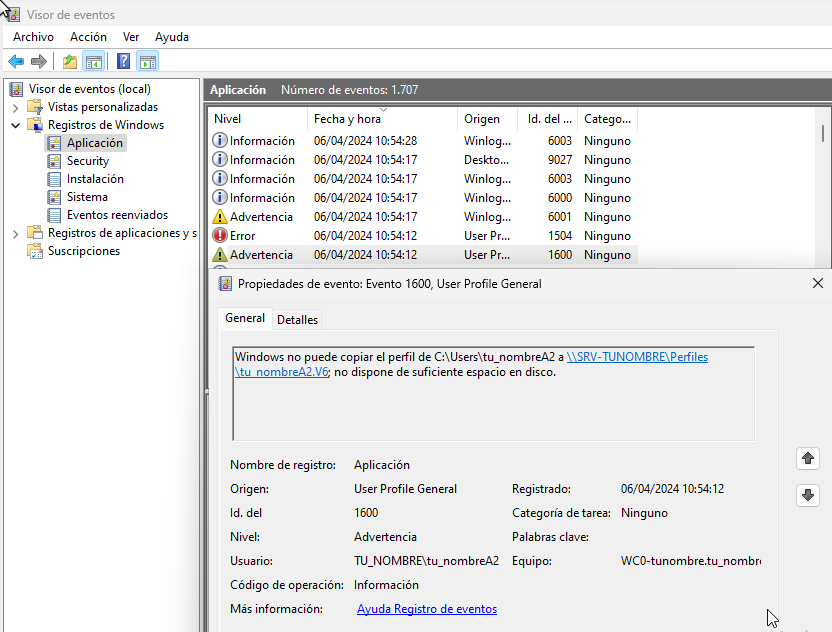832x632 pixels.
Task: Toggle the console tree pane toolbar icon
Action: (x=94, y=61)
